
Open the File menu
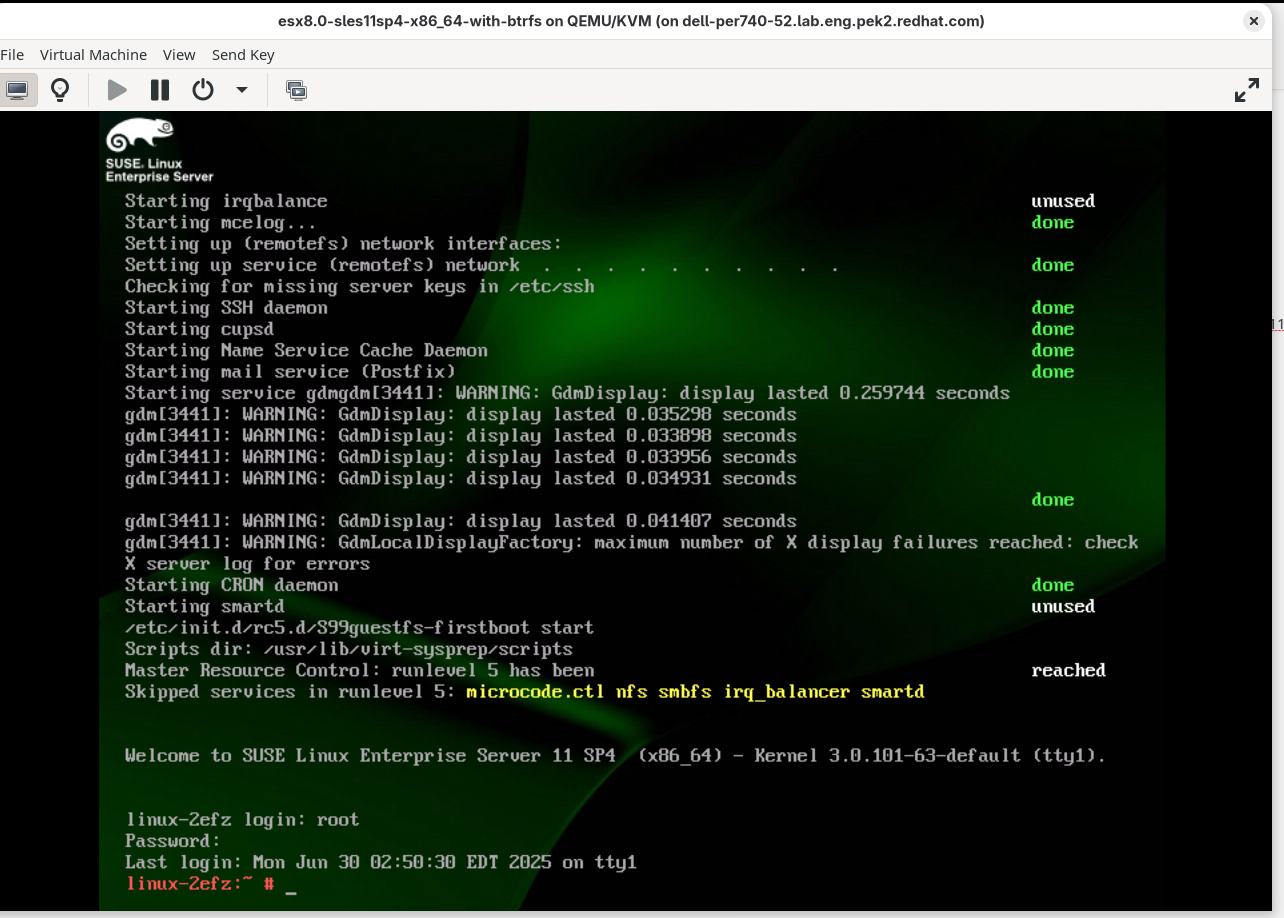12,55
